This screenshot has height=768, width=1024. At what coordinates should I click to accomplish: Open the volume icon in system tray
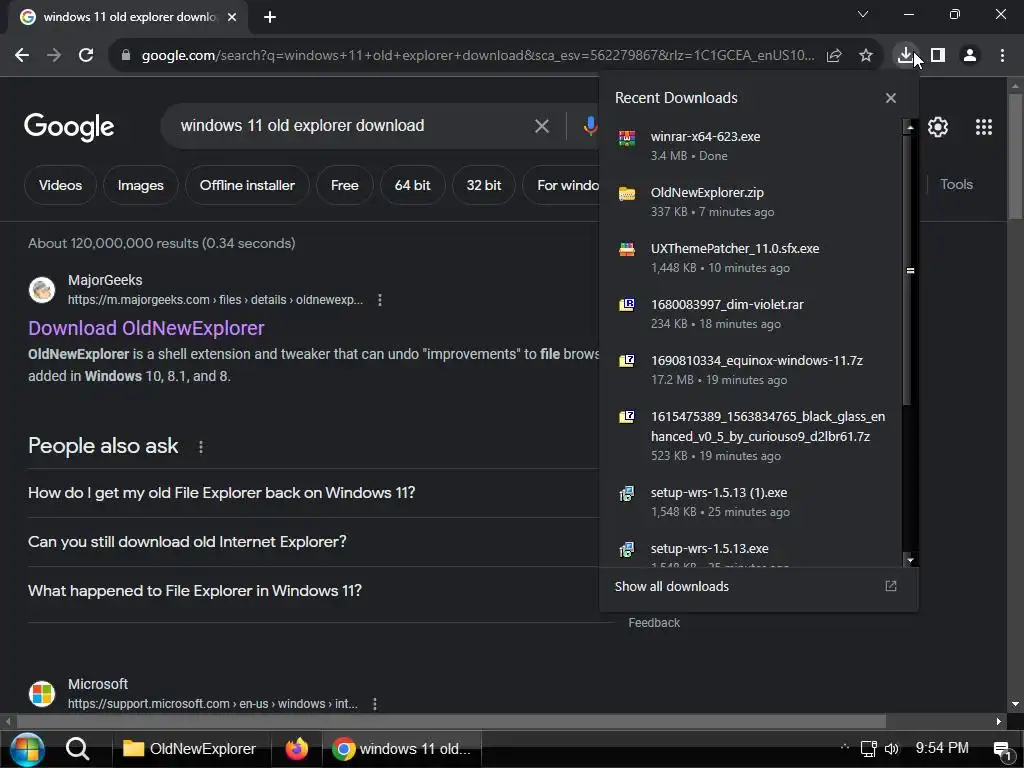[891, 749]
